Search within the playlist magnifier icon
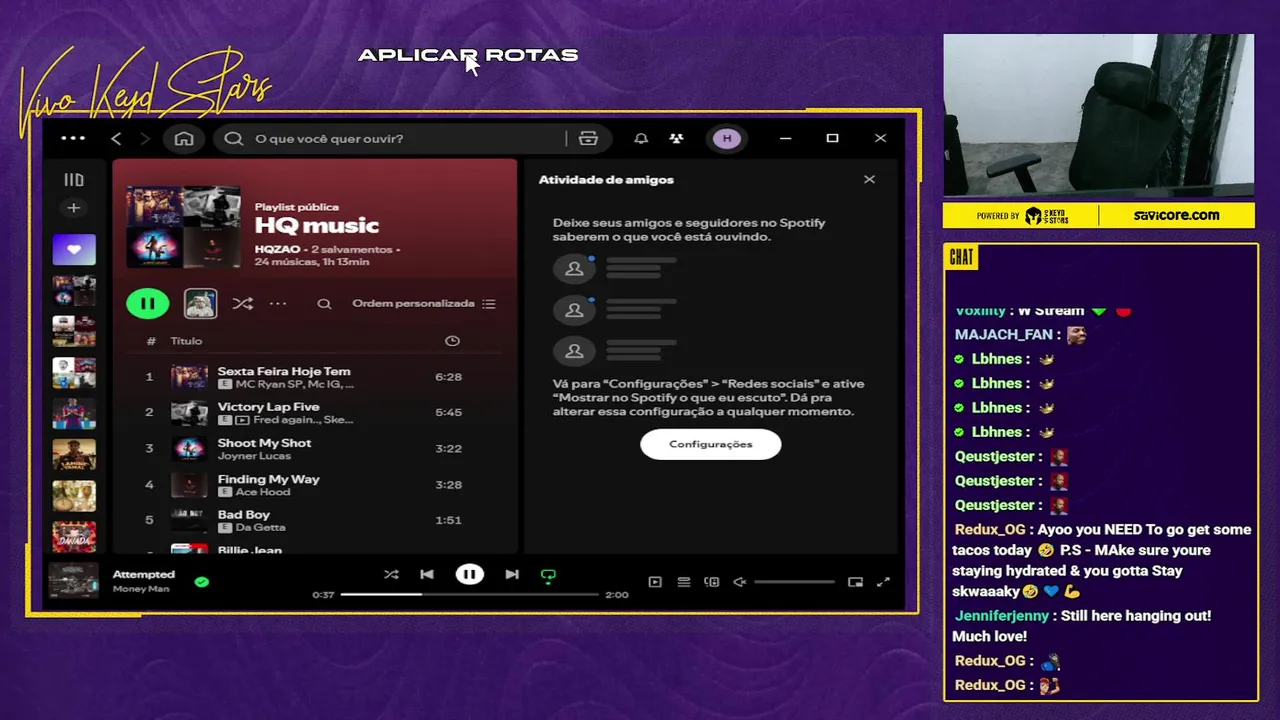This screenshot has width=1280, height=720. tap(324, 304)
